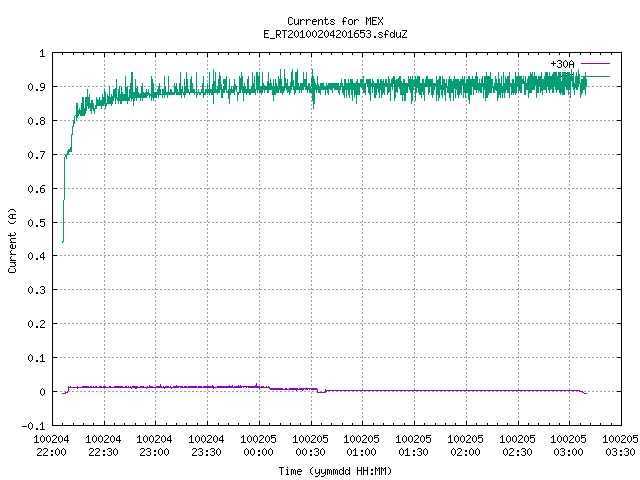Click the '+30A' legend label
Screen dimensions: 640x480
click(x=562, y=64)
